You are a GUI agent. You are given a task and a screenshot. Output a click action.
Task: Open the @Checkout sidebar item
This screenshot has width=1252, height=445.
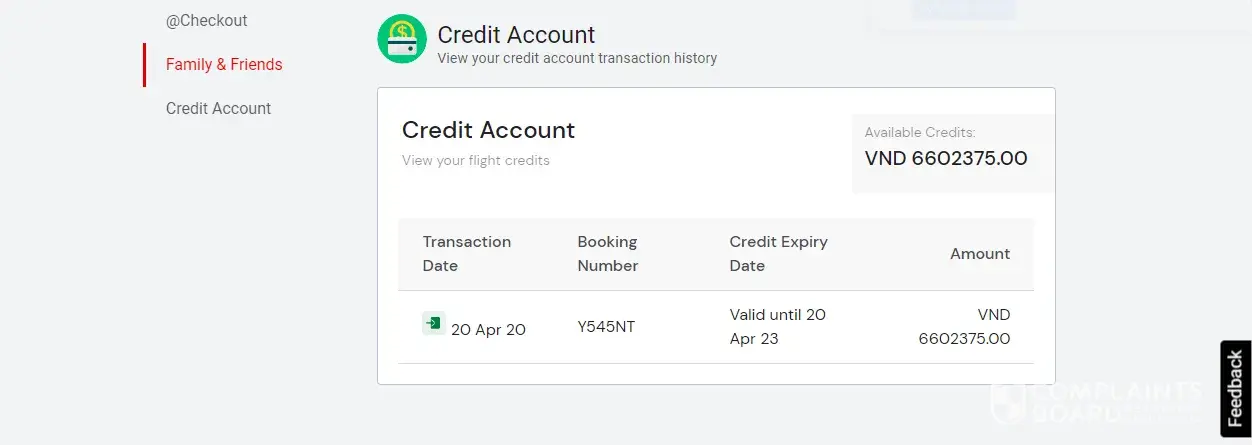(207, 20)
